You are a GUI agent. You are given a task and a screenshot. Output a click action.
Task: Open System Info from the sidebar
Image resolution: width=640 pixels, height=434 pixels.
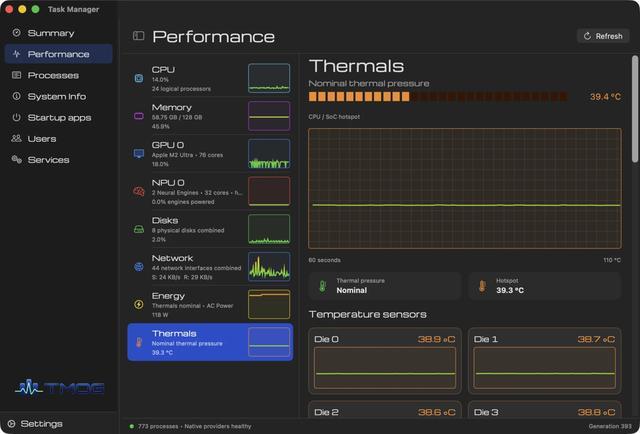tap(58, 97)
